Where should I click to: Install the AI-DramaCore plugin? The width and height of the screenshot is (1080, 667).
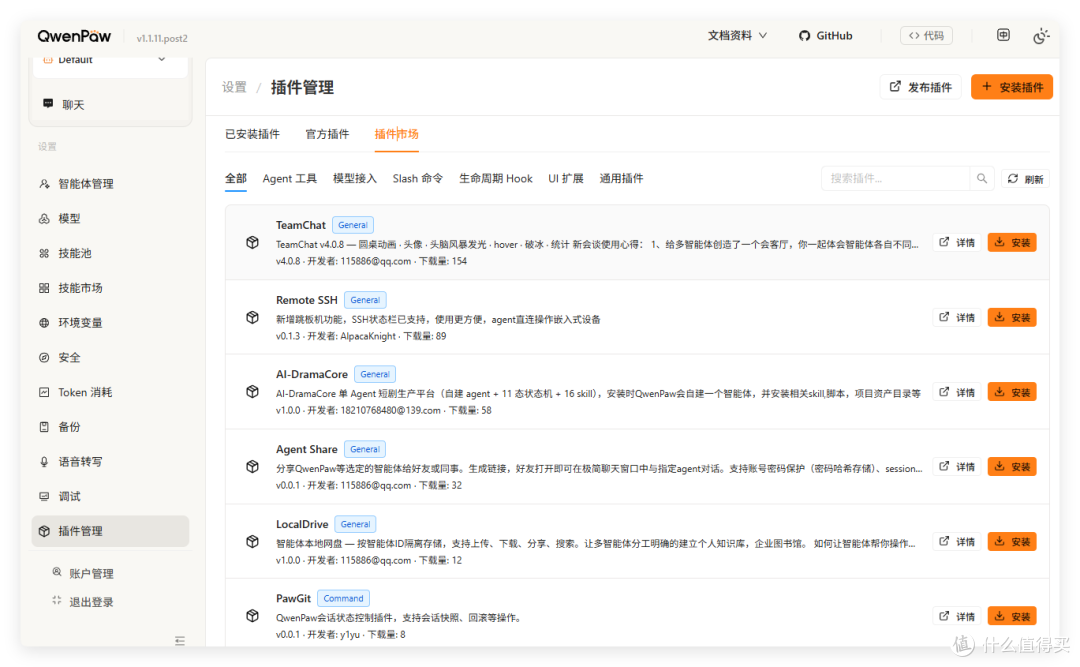(1012, 392)
